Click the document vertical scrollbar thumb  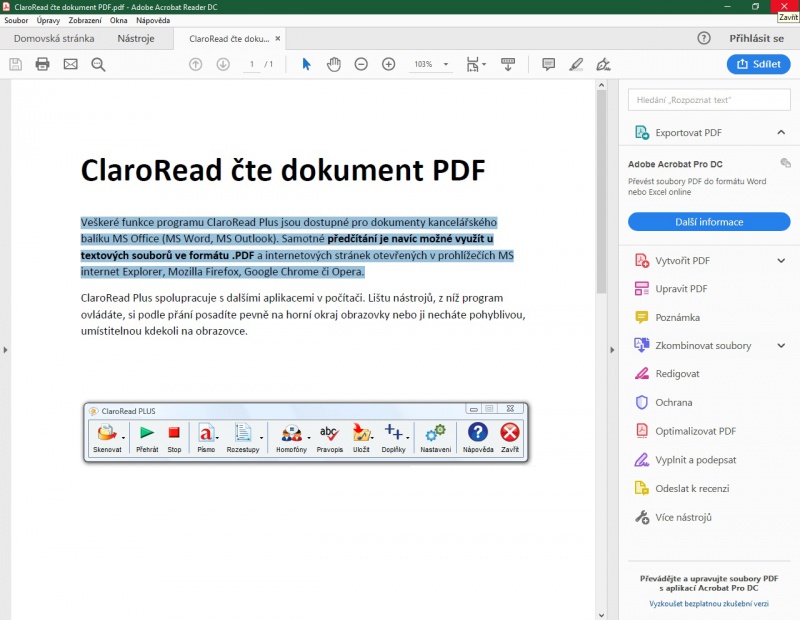coord(602,192)
